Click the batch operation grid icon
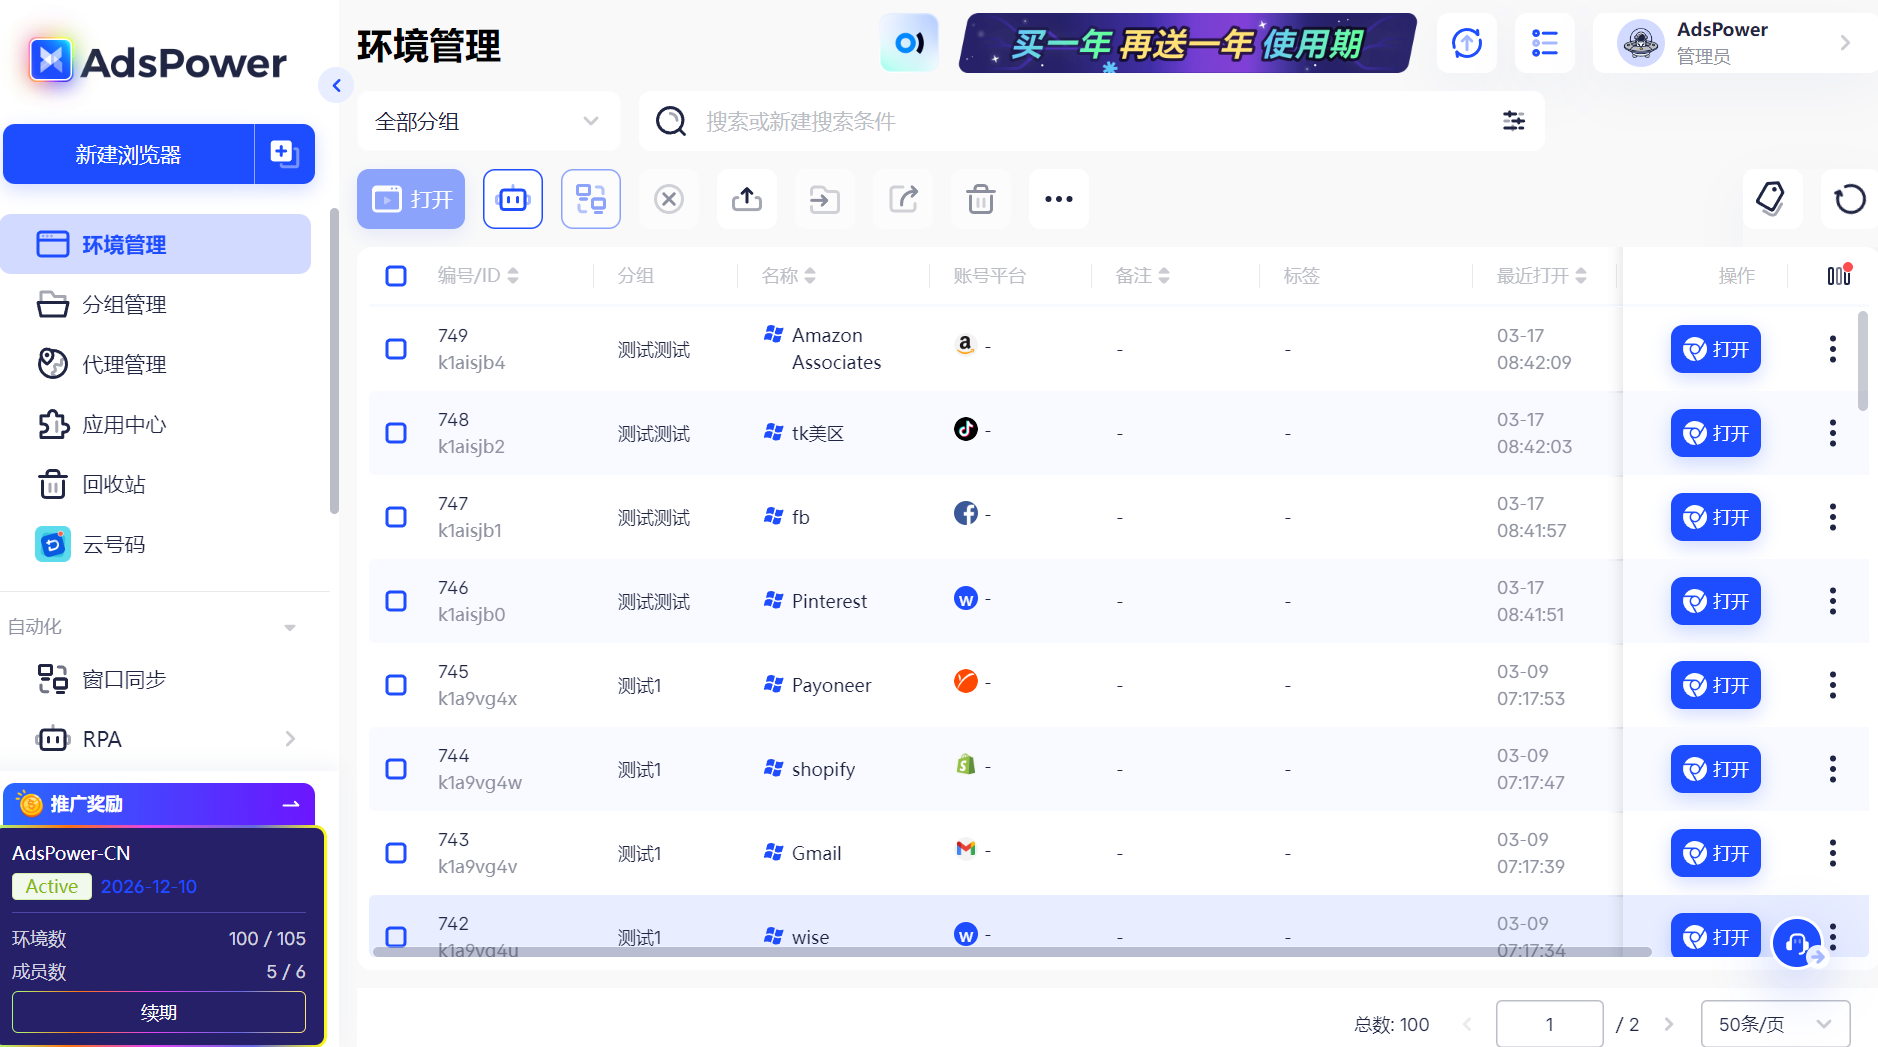Image resolution: width=1878 pixels, height=1047 pixels. 590,199
